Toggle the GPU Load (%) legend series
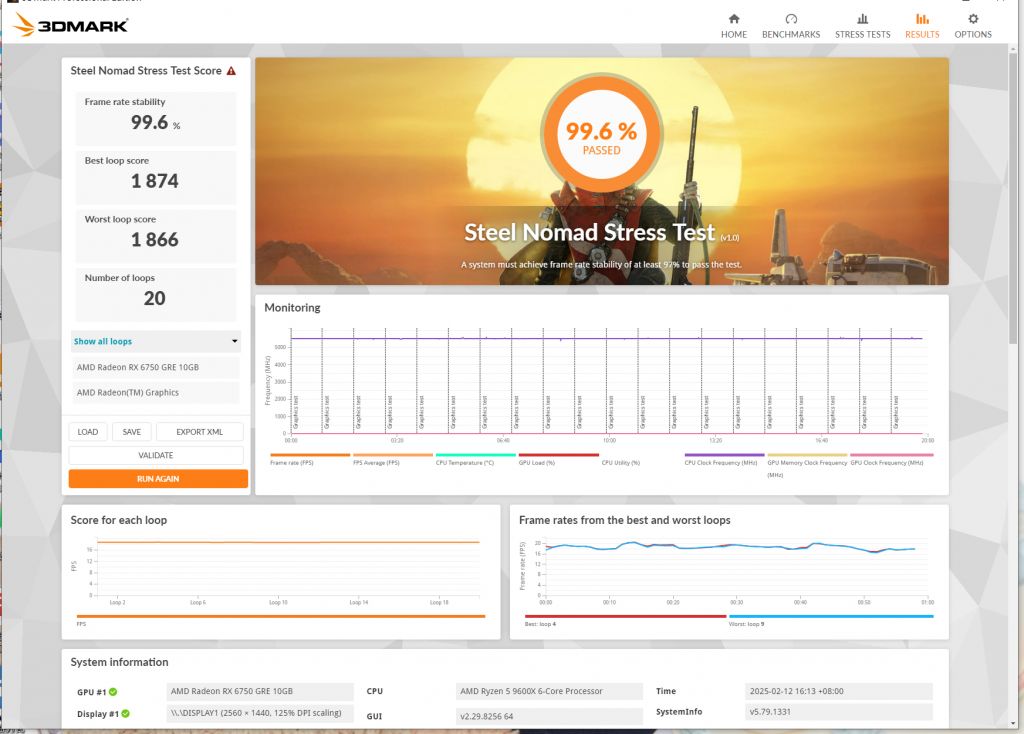 (x=558, y=456)
